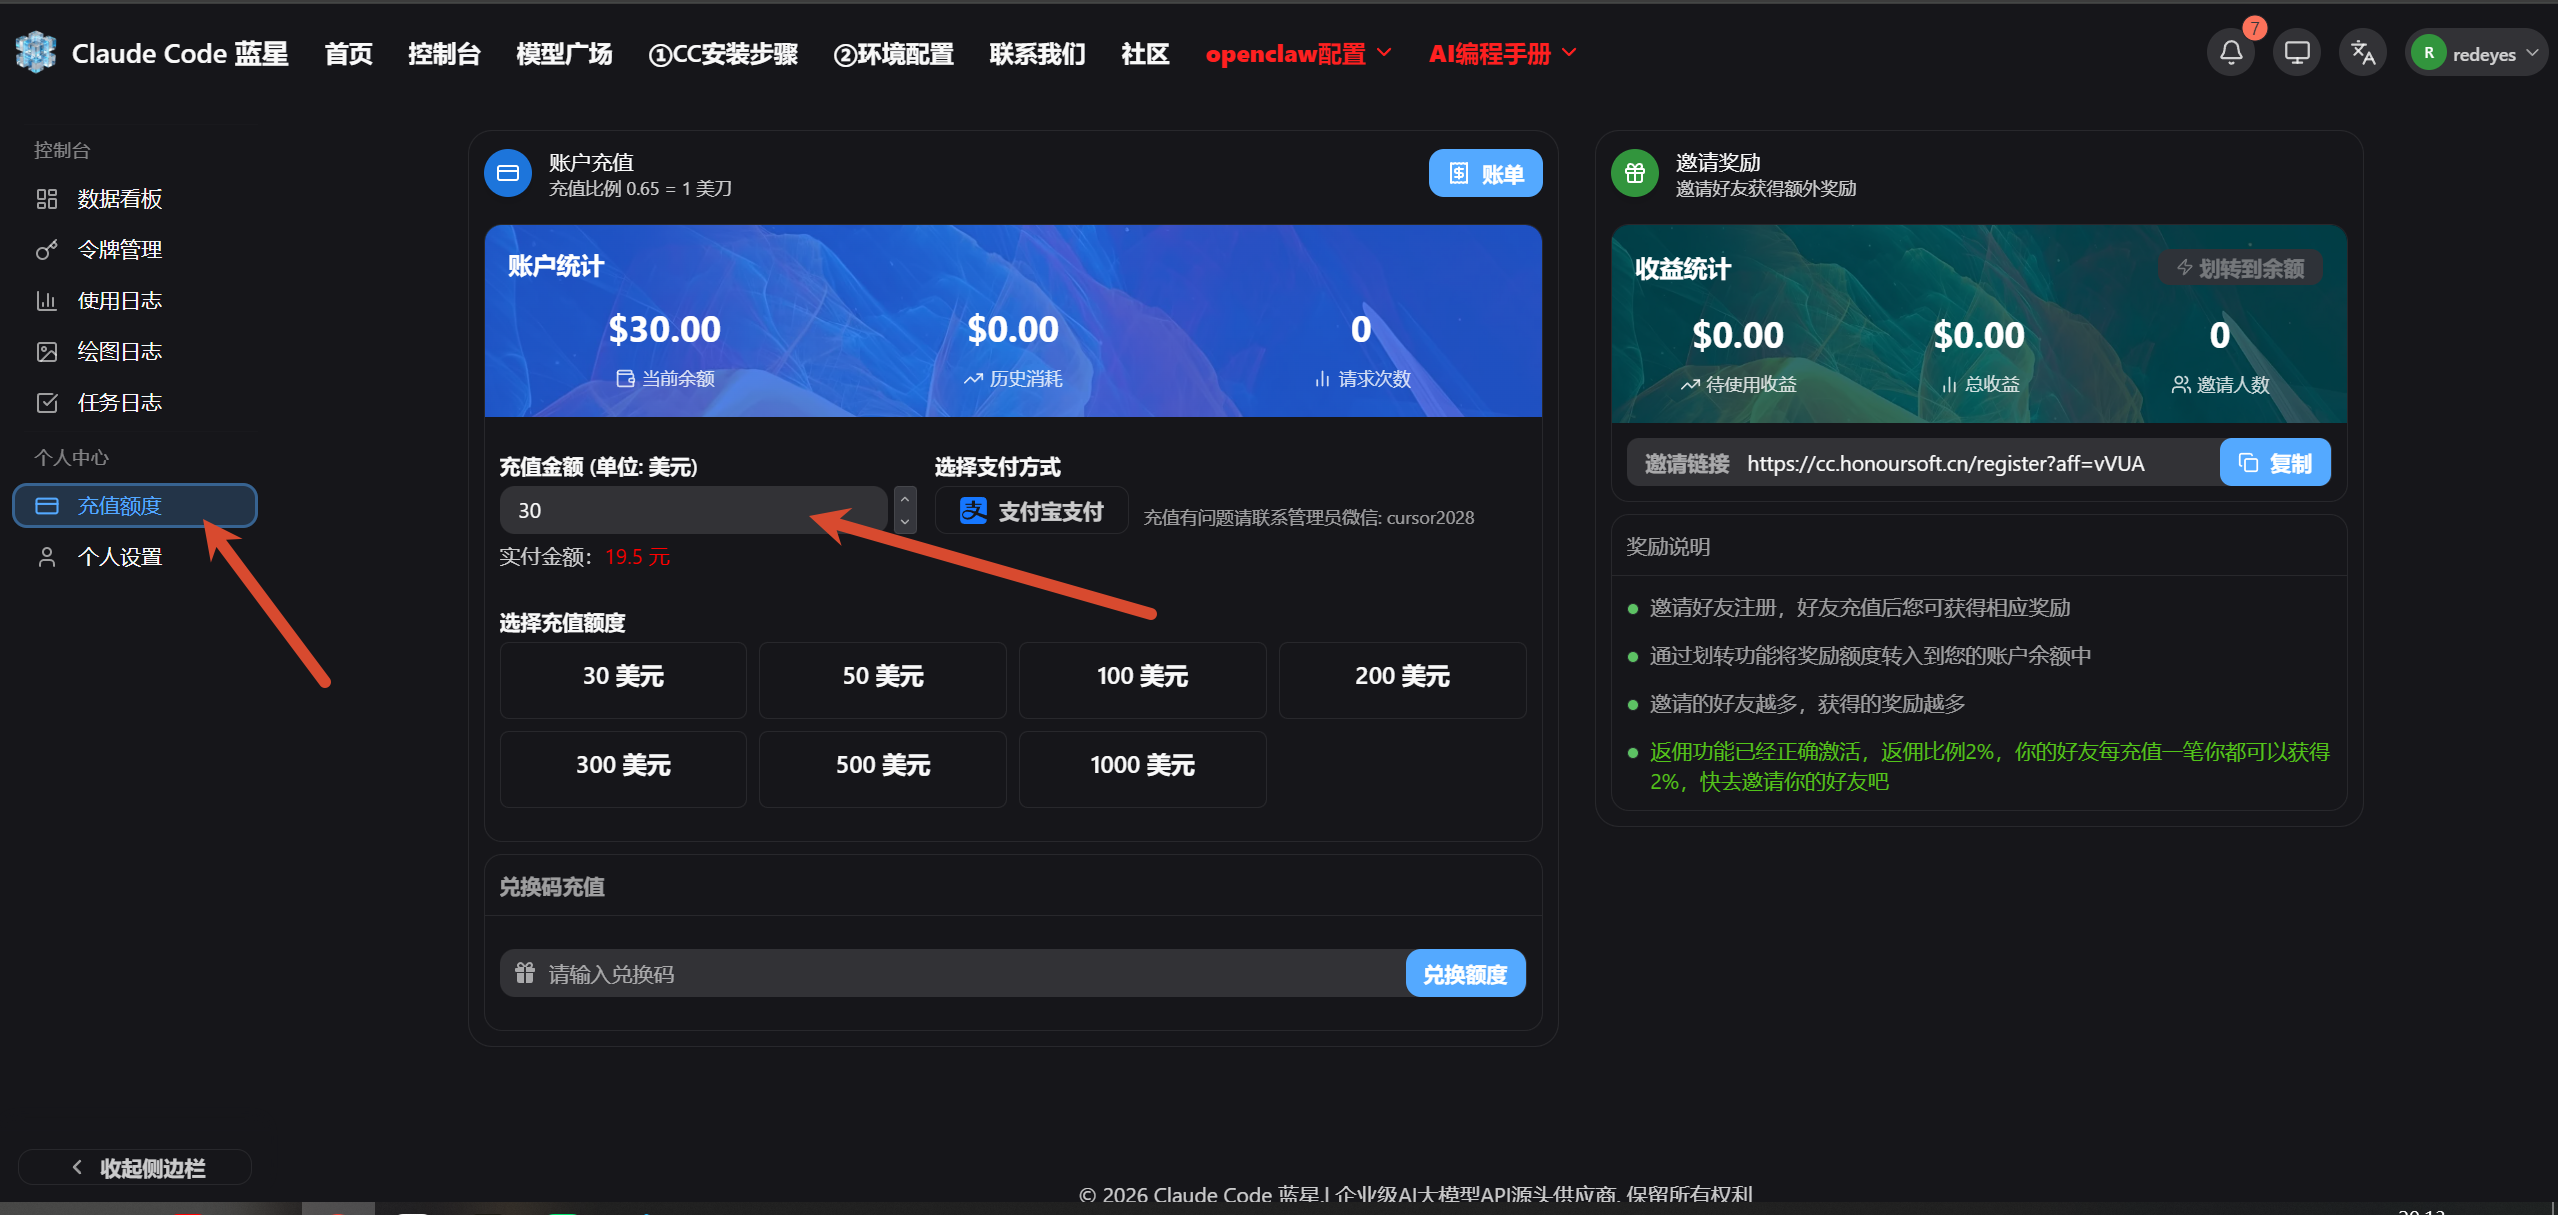
Task: Open the language translation icon
Action: pos(2363,52)
